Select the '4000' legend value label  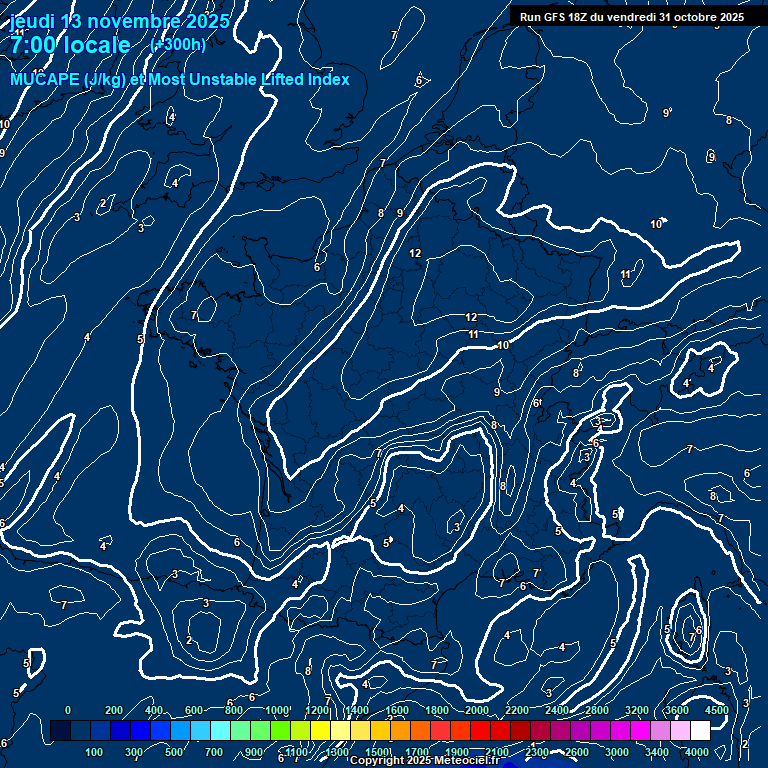point(696,752)
